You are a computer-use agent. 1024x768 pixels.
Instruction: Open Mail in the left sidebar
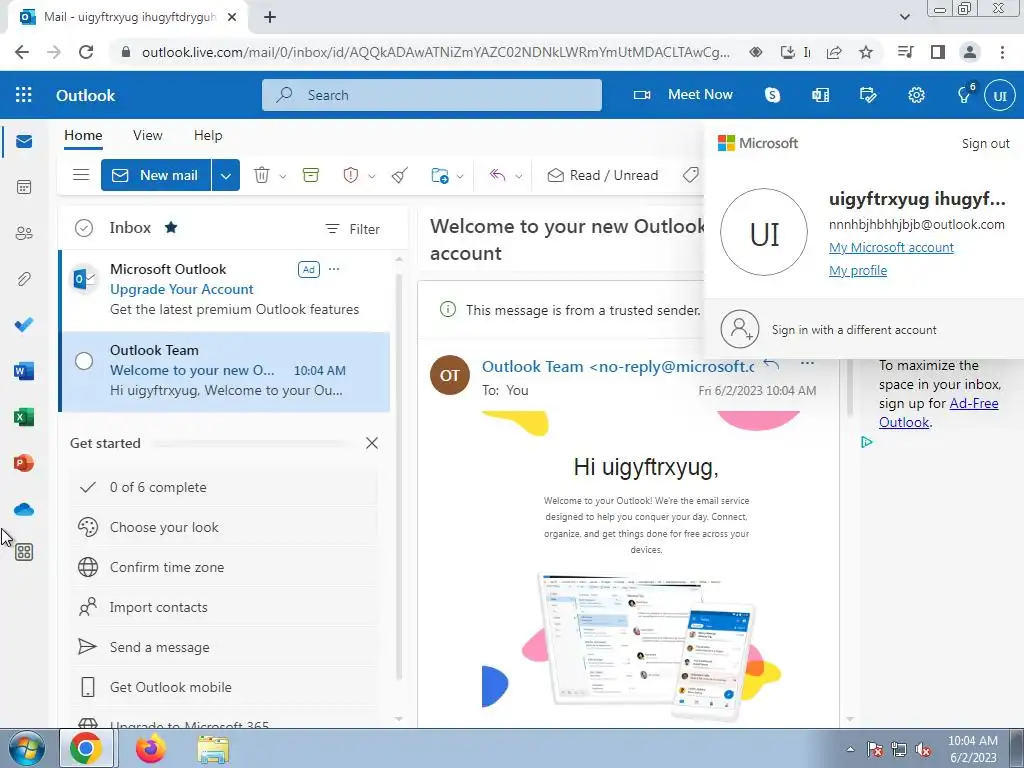click(x=24, y=142)
